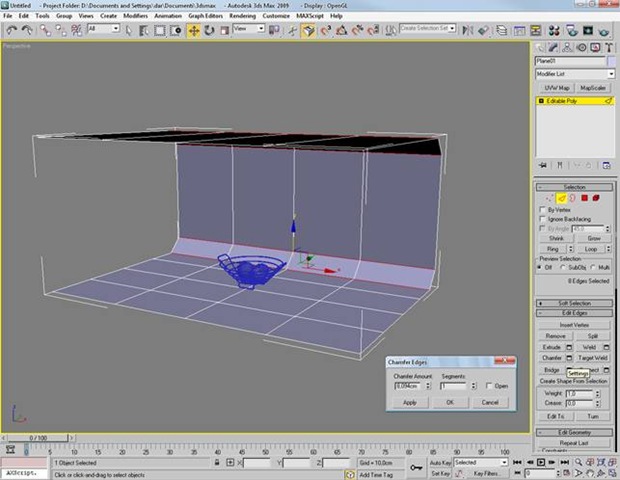Image resolution: width=620 pixels, height=480 pixels.
Task: Enable the By Vertex checkbox
Action: [544, 209]
